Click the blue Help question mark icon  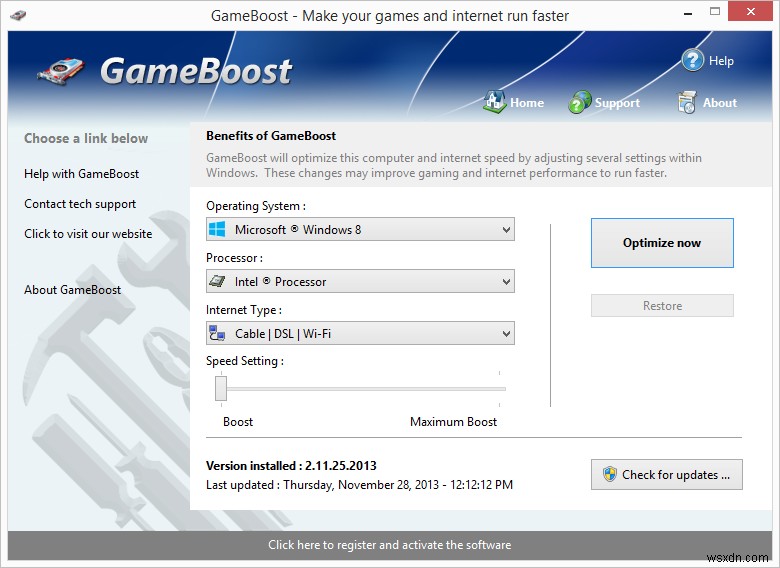(692, 60)
